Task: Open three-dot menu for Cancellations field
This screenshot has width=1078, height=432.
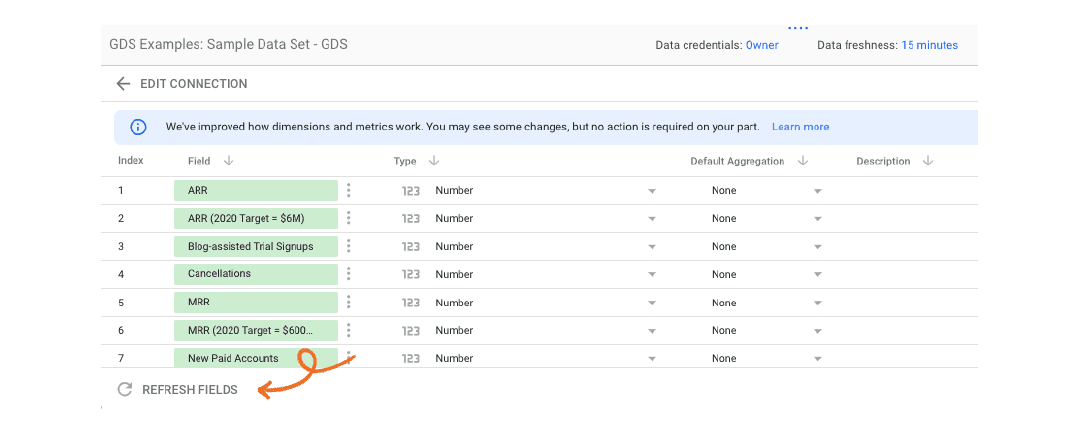Action: (x=349, y=274)
